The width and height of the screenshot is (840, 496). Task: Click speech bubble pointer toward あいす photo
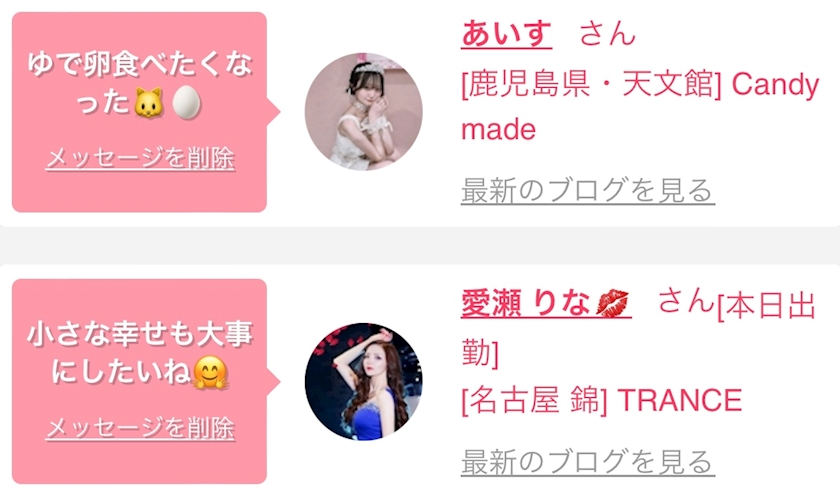click(273, 111)
